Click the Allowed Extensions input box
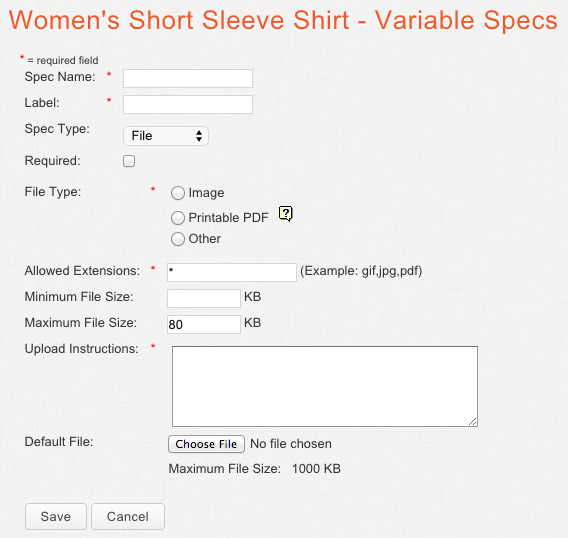 pos(232,272)
